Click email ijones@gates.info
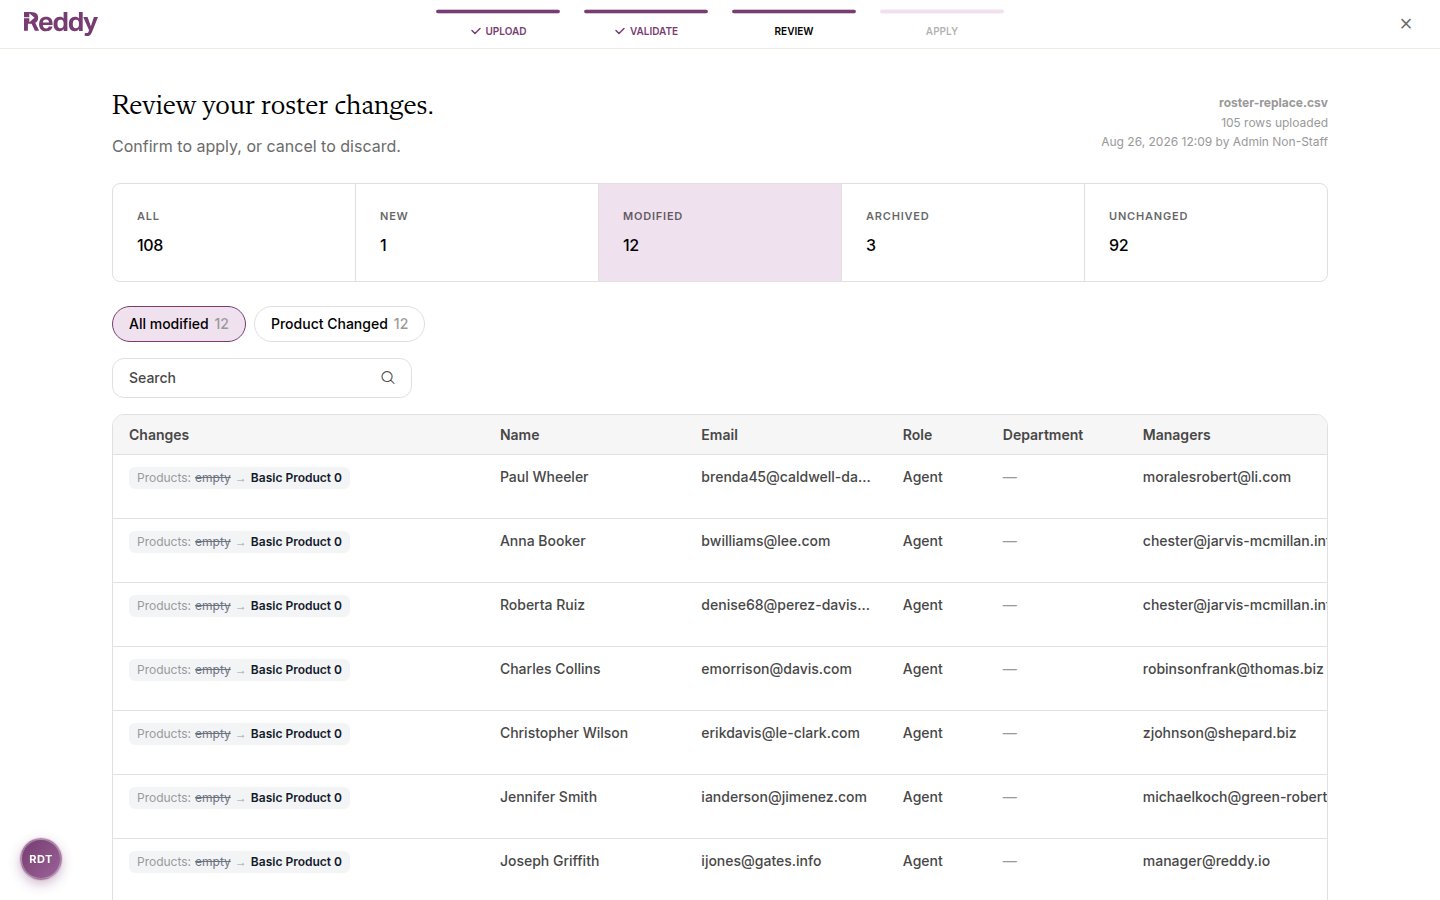 [761, 861]
